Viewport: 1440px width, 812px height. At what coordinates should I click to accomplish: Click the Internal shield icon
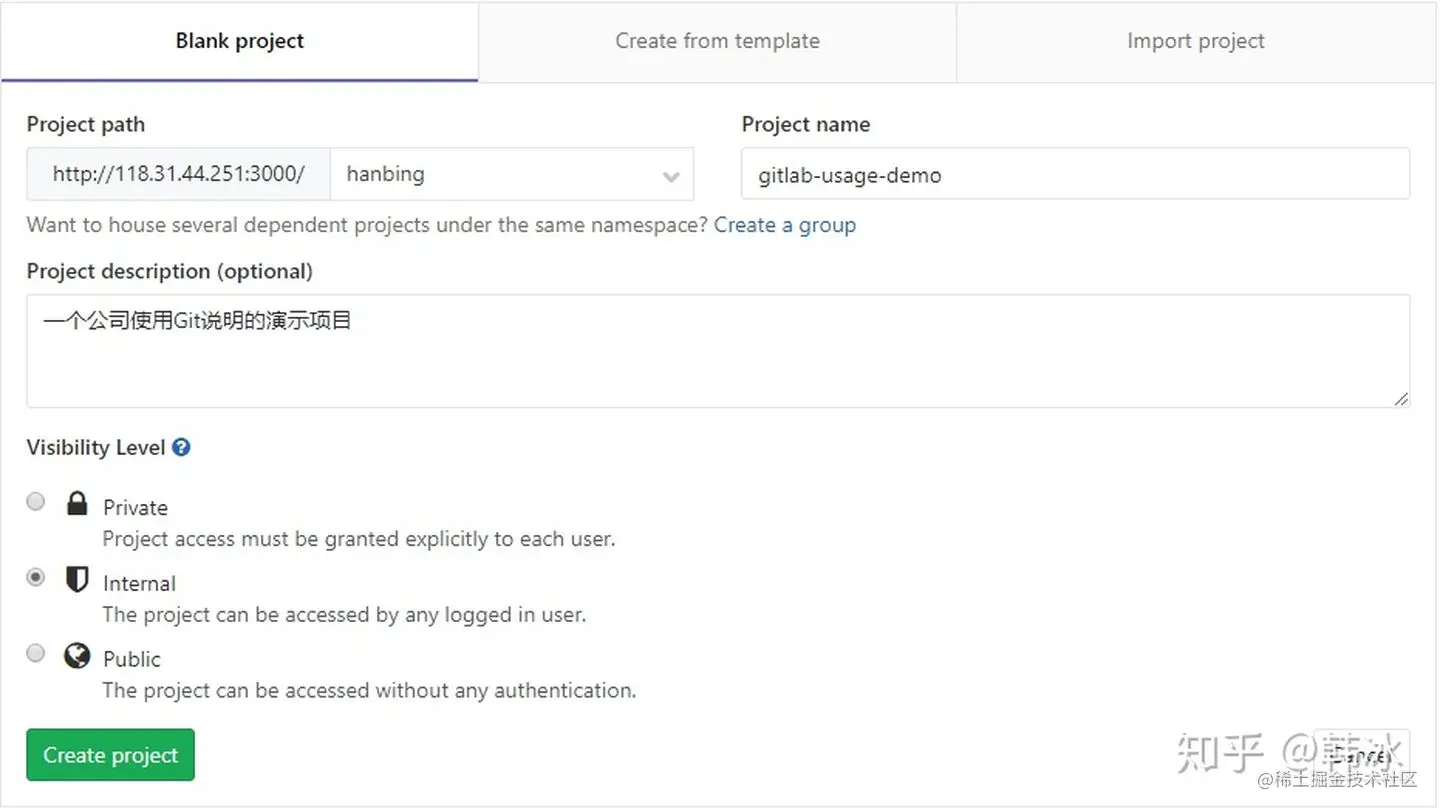tap(77, 579)
